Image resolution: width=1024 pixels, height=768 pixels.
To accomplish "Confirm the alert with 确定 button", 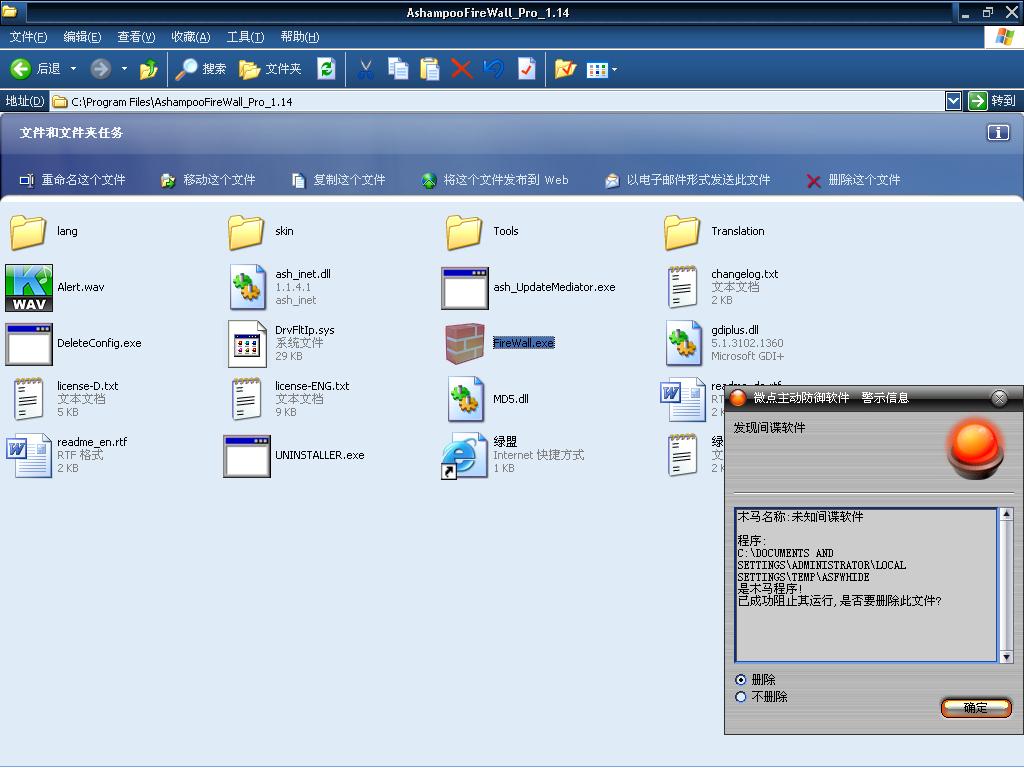I will (976, 708).
